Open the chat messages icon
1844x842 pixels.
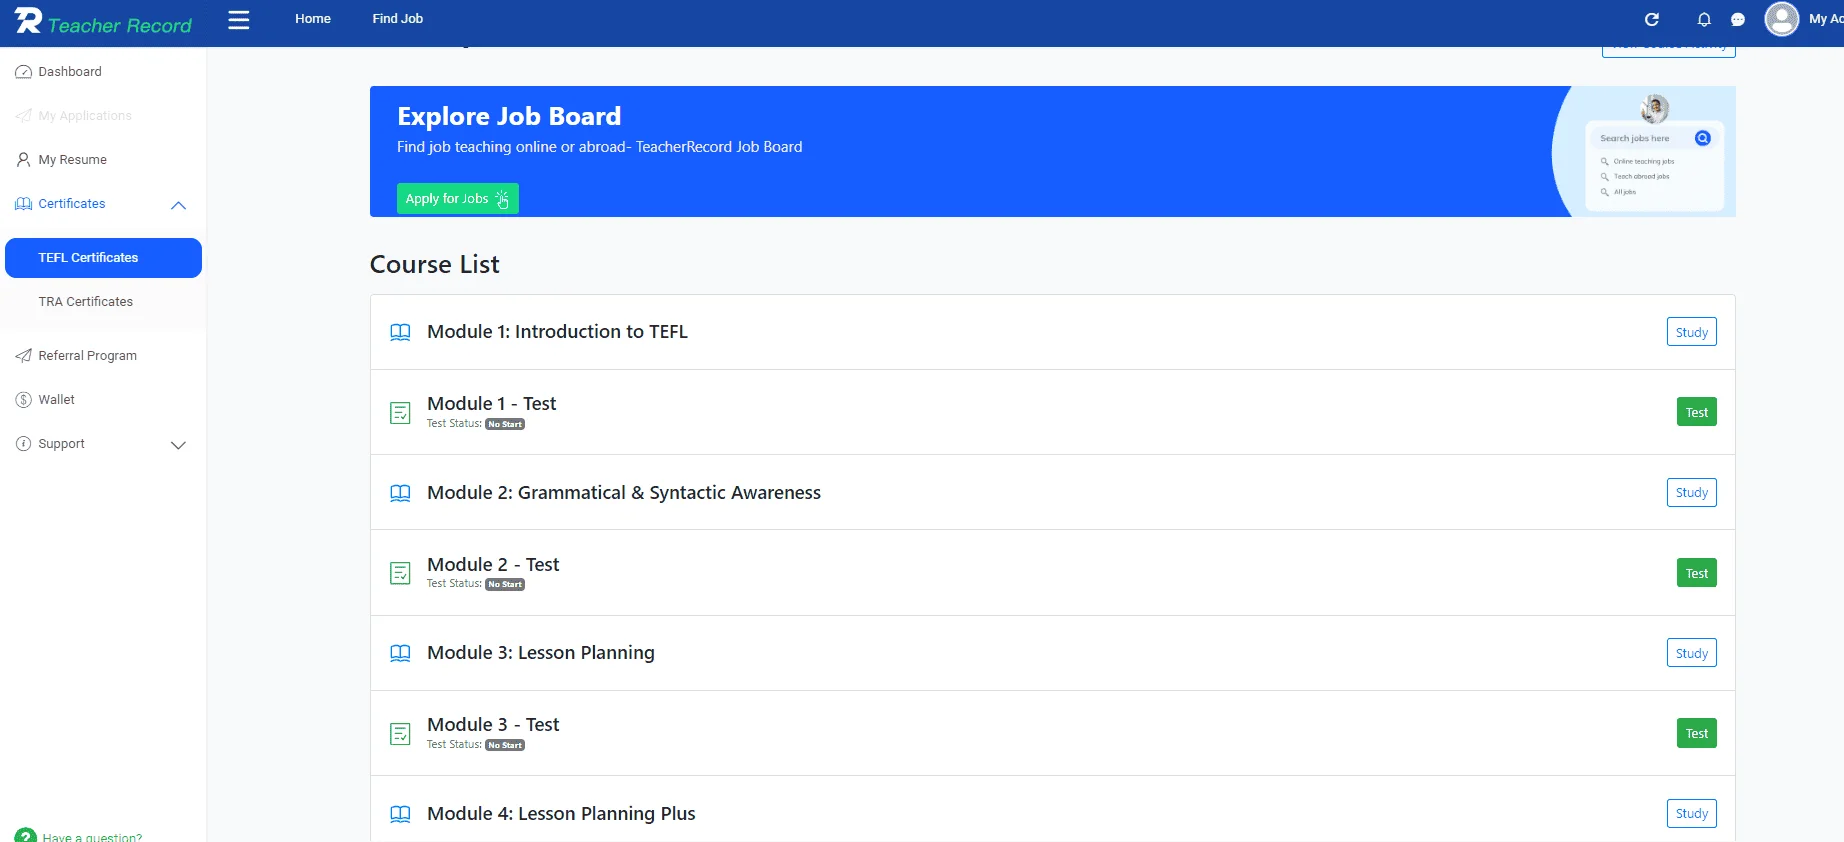point(1738,19)
